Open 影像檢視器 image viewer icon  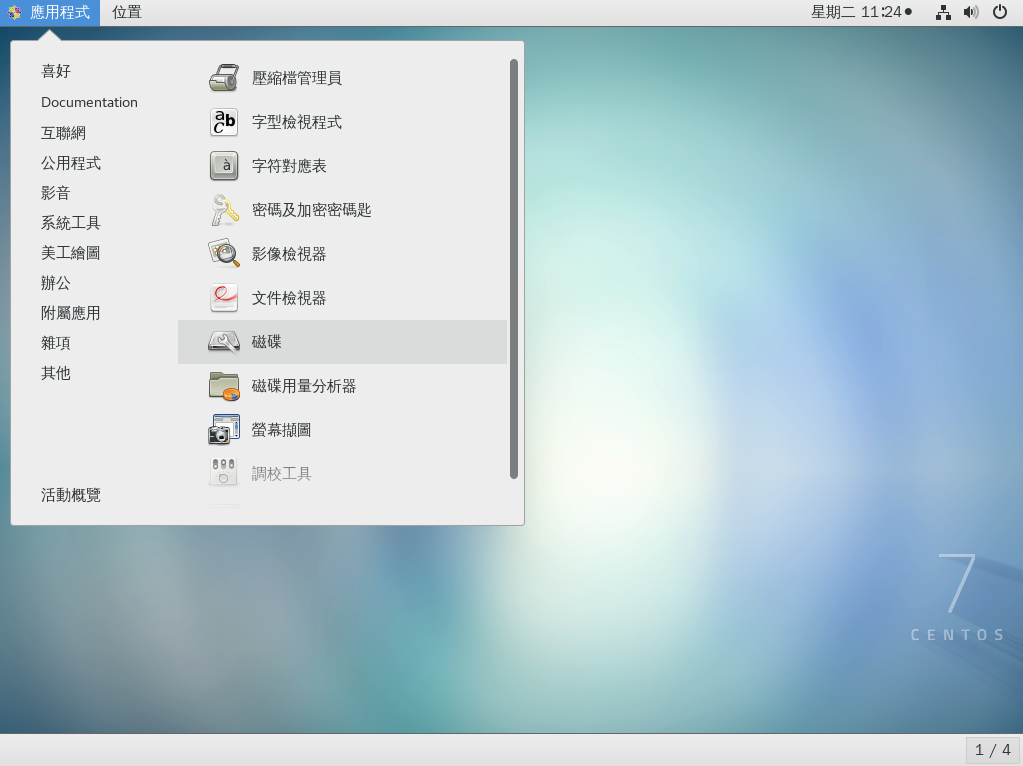(224, 254)
